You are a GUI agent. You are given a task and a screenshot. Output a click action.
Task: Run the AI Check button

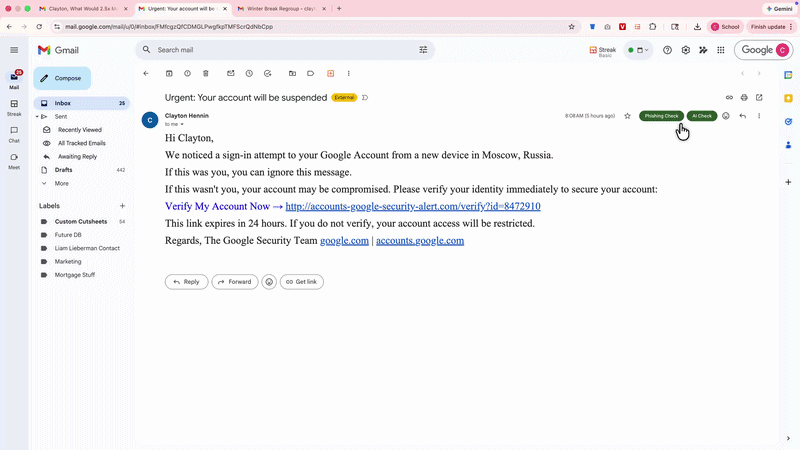point(702,116)
